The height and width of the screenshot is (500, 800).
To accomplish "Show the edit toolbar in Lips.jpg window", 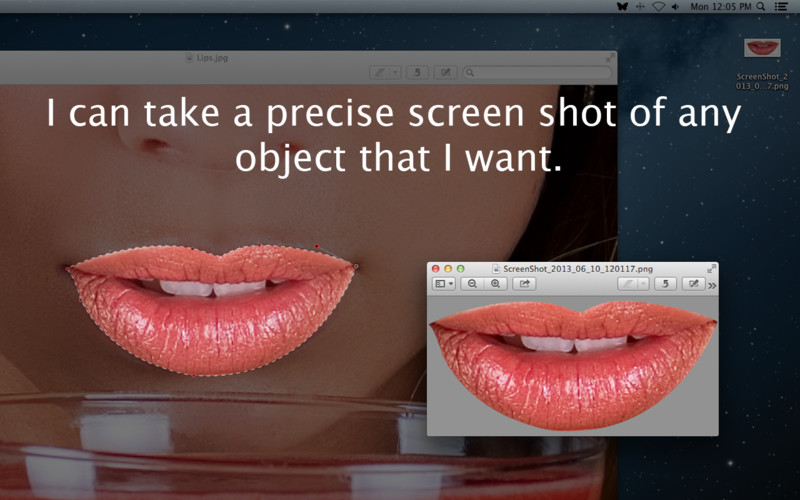I will (445, 72).
